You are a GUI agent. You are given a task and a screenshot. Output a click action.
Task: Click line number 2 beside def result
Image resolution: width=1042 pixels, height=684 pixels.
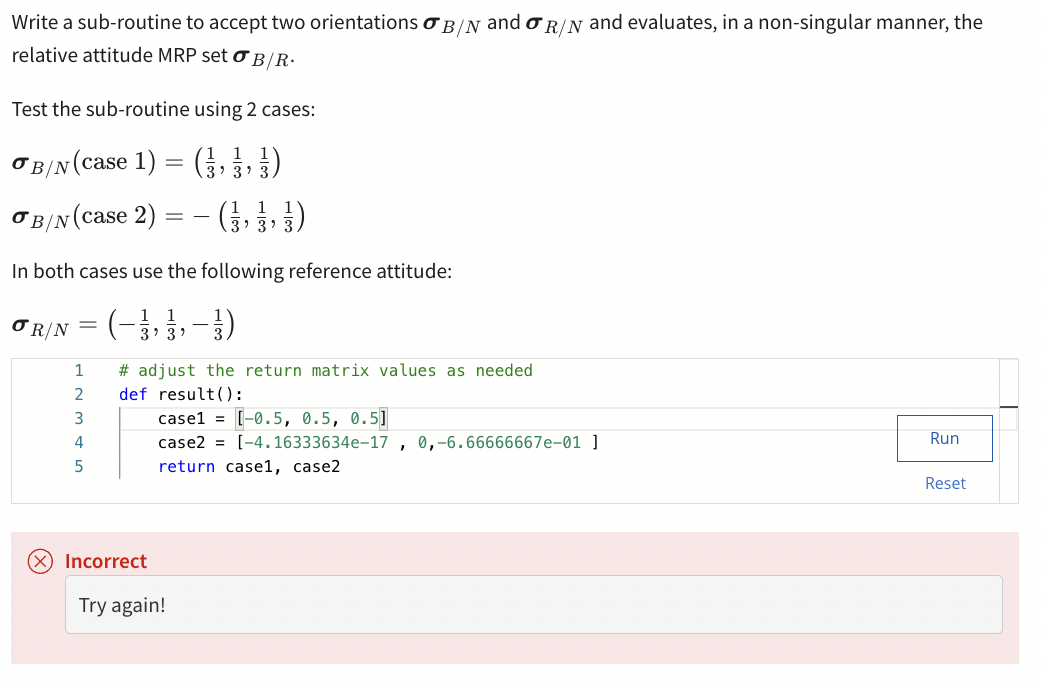[78, 394]
